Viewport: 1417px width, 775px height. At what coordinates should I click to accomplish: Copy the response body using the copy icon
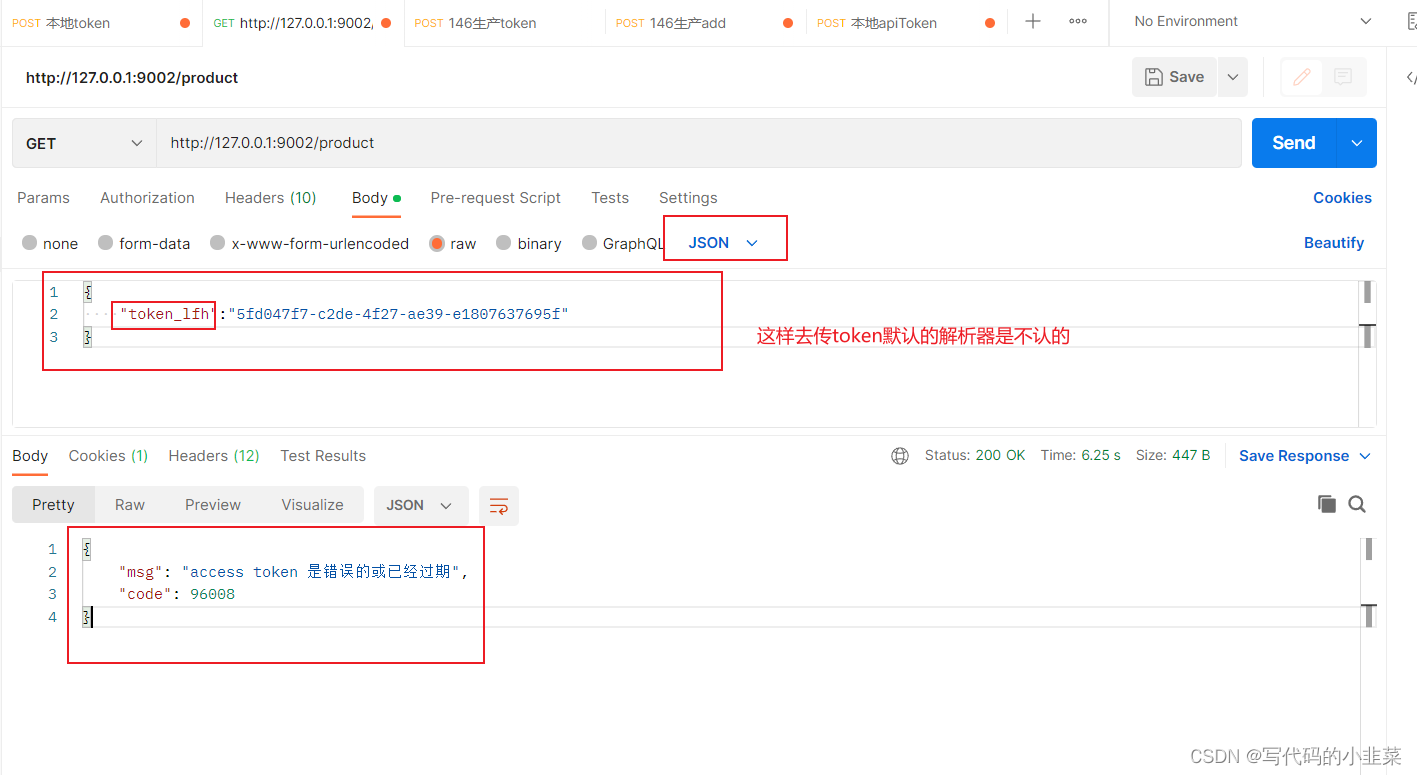[x=1326, y=503]
